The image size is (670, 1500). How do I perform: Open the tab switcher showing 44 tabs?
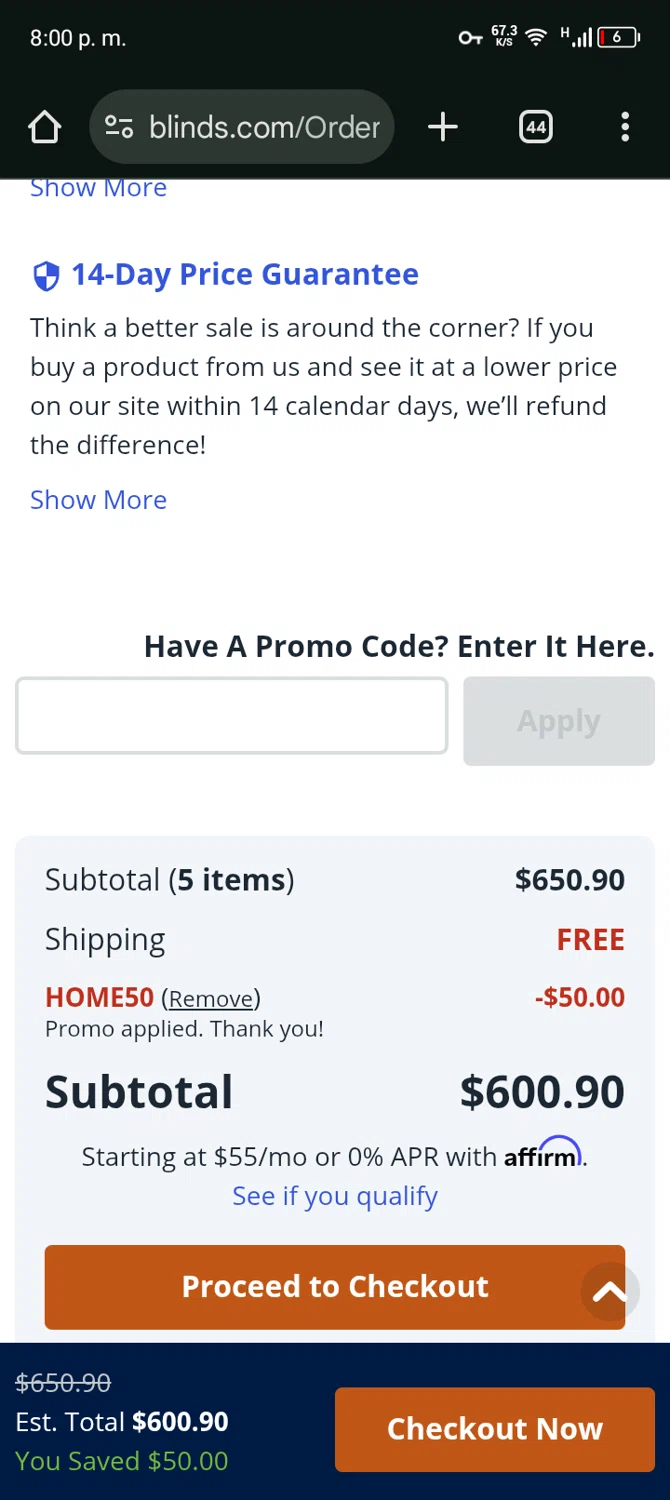pos(536,127)
